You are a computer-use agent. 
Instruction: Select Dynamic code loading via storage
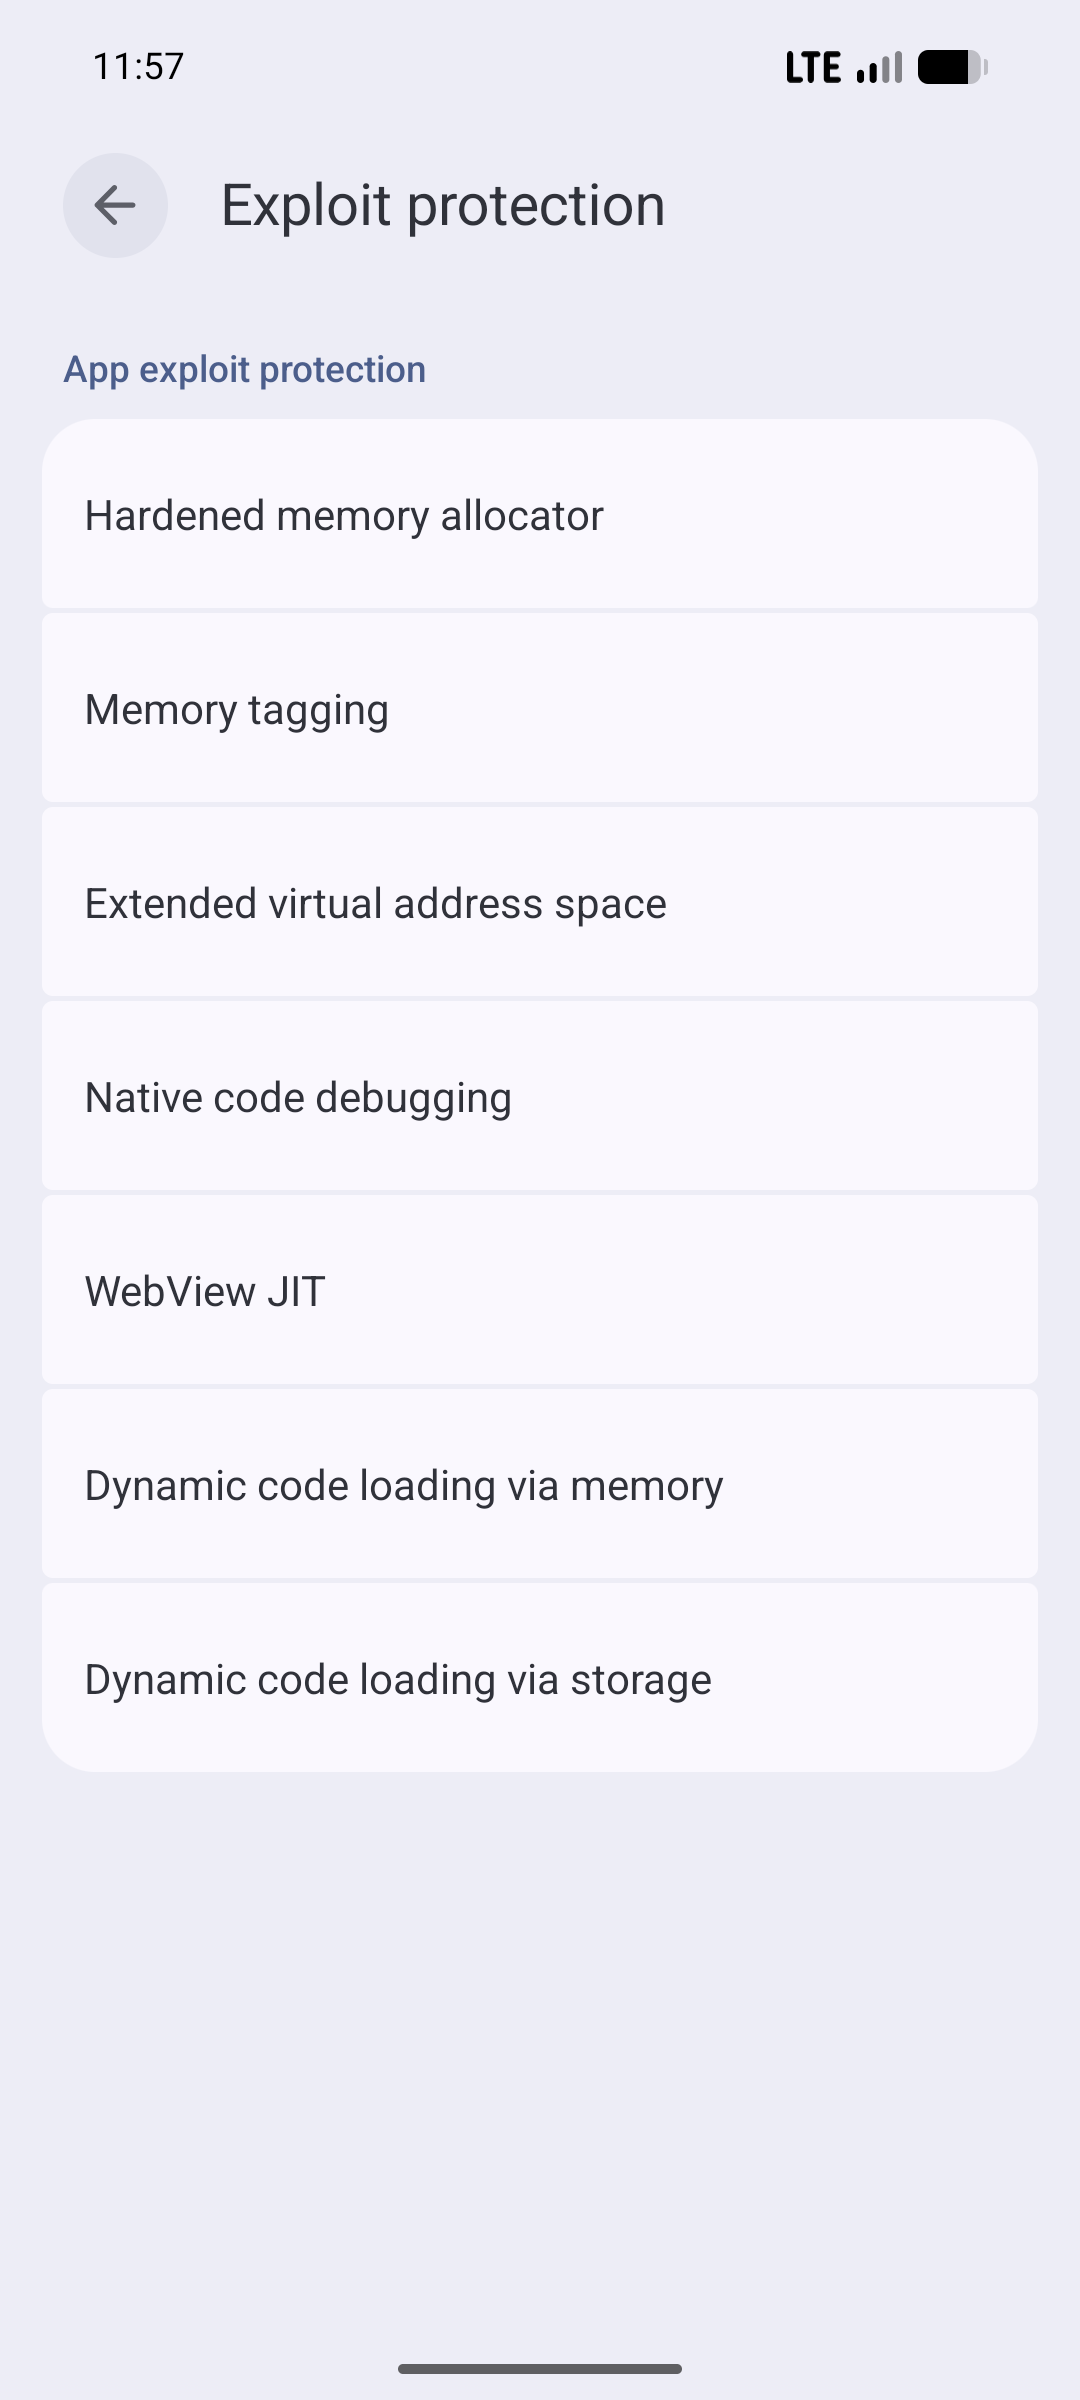540,1679
